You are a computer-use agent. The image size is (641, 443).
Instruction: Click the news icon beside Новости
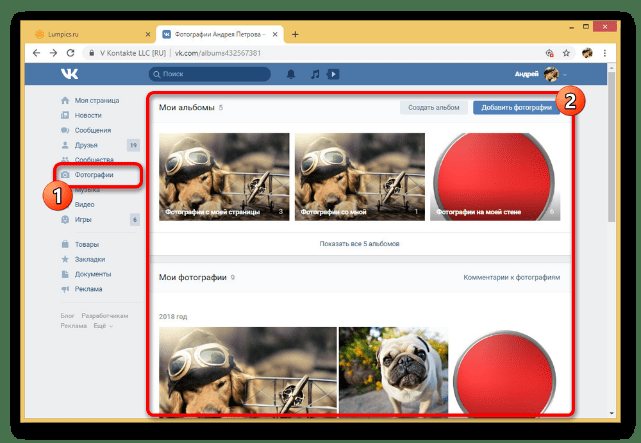[65, 115]
